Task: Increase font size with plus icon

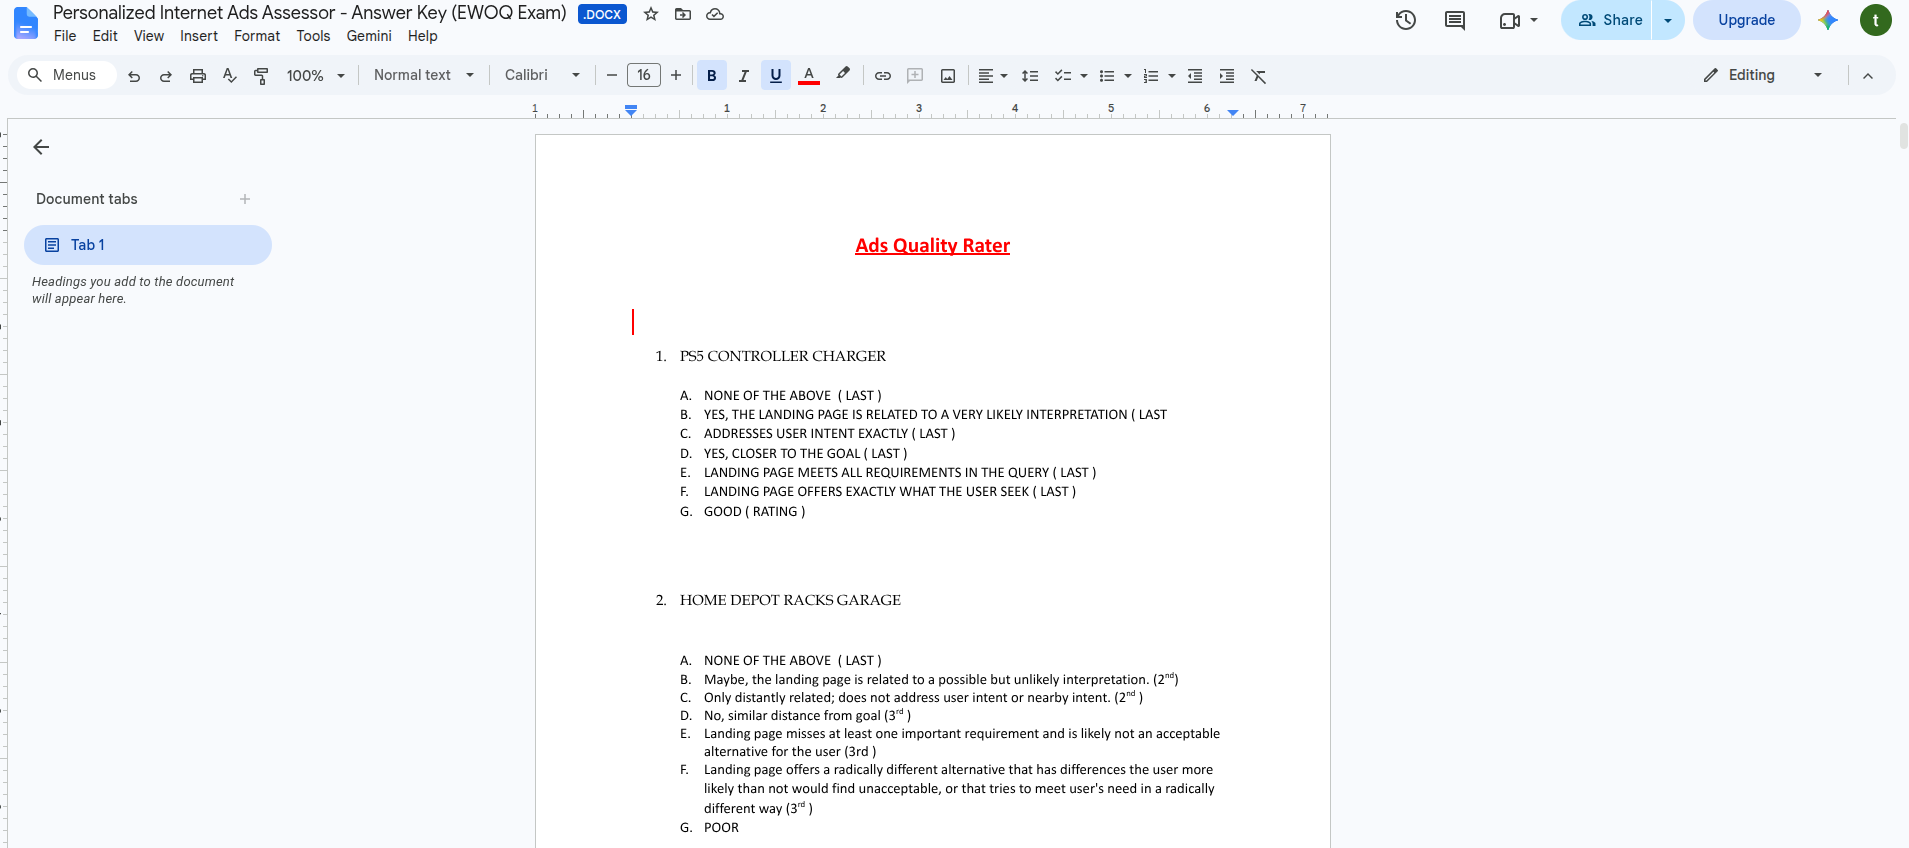Action: (x=676, y=75)
